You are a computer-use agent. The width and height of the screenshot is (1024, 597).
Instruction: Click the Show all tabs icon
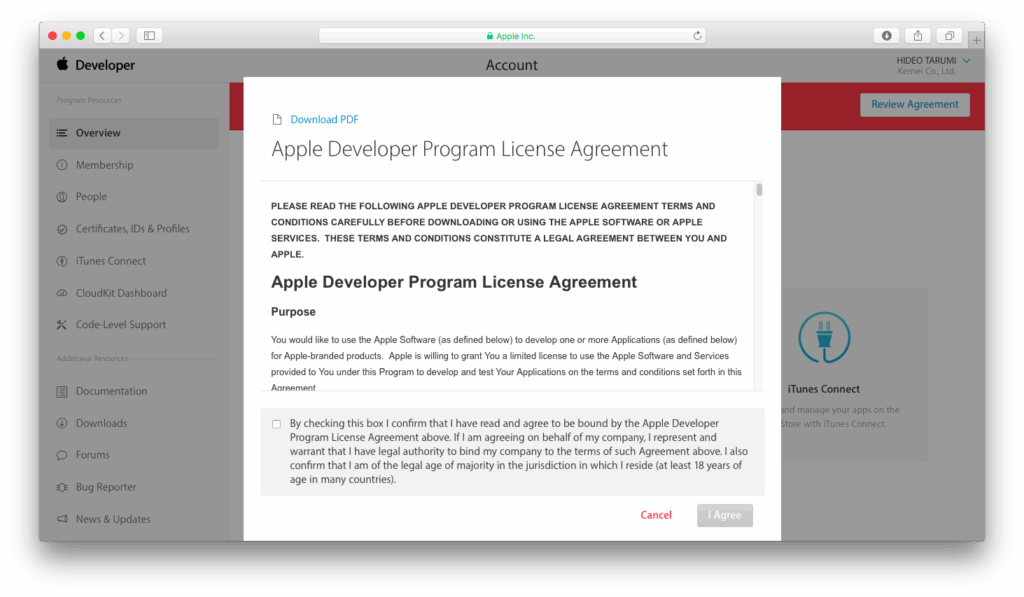coord(949,36)
